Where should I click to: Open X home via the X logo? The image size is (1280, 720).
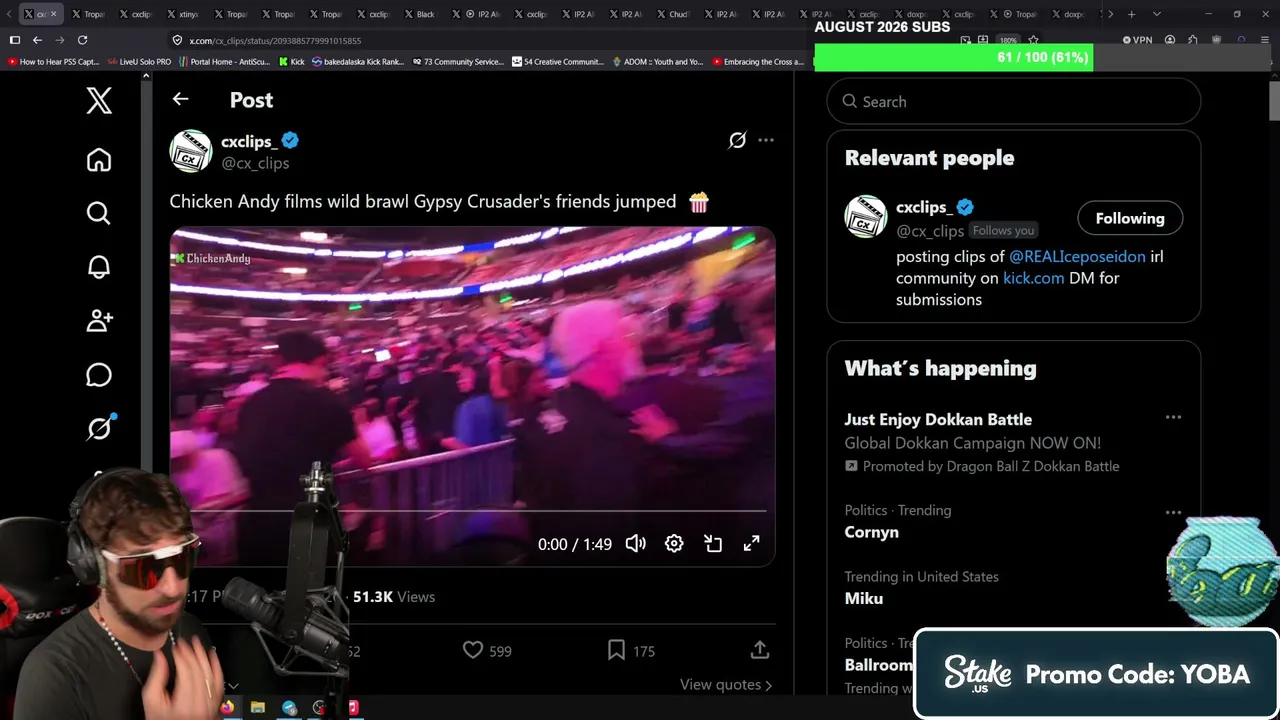point(99,100)
